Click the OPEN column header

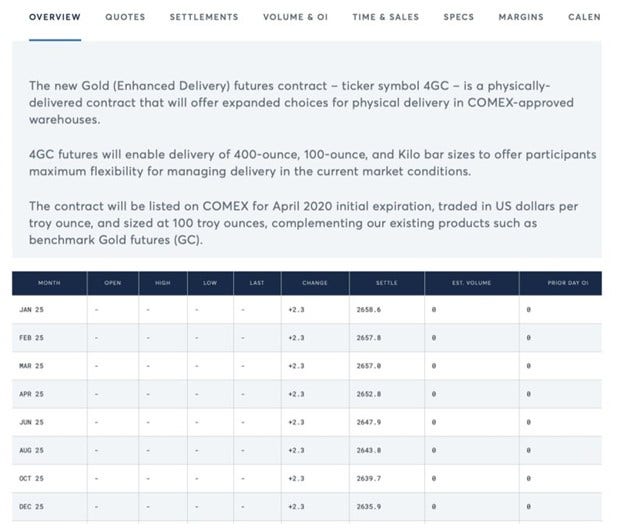(x=113, y=283)
